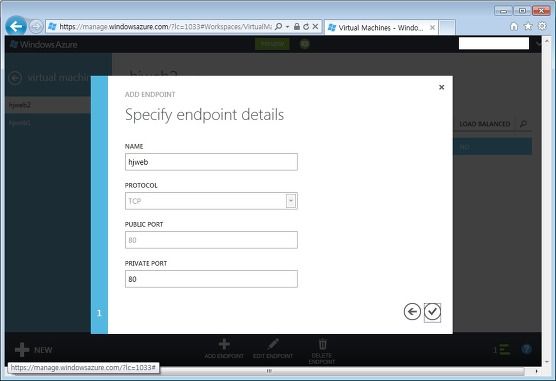This screenshot has width=556, height=381.
Task: Select hjweb2 in the virtual machines sidebar
Action: click(48, 105)
